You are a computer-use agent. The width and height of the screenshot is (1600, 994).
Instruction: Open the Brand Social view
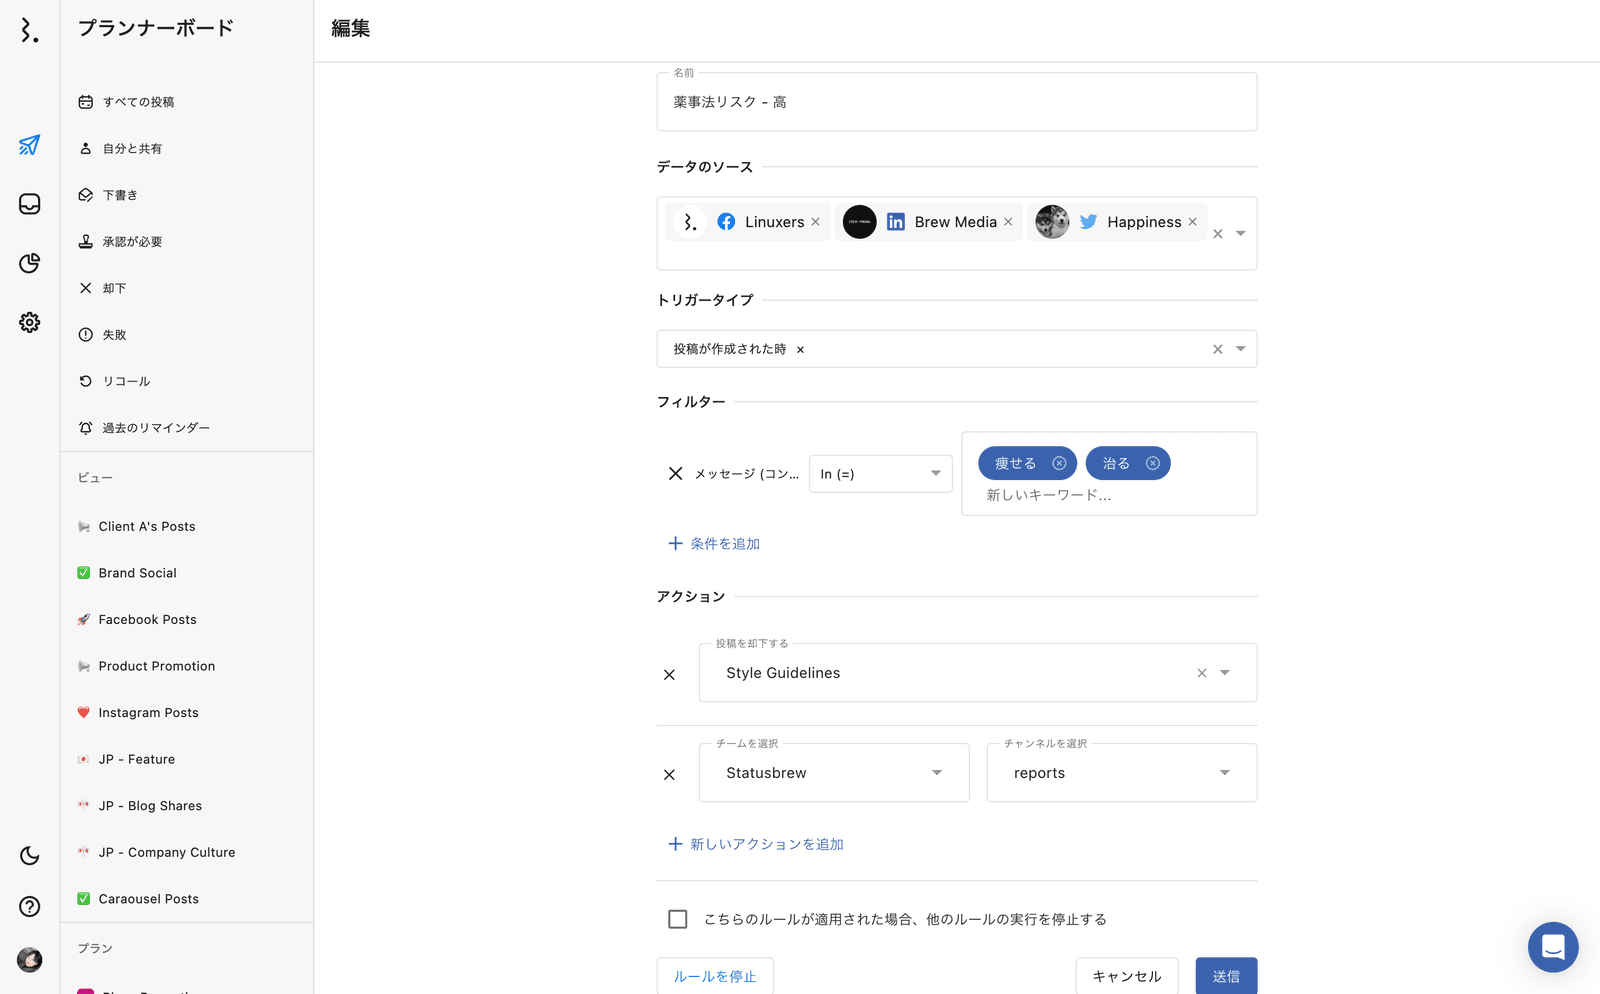click(x=137, y=573)
